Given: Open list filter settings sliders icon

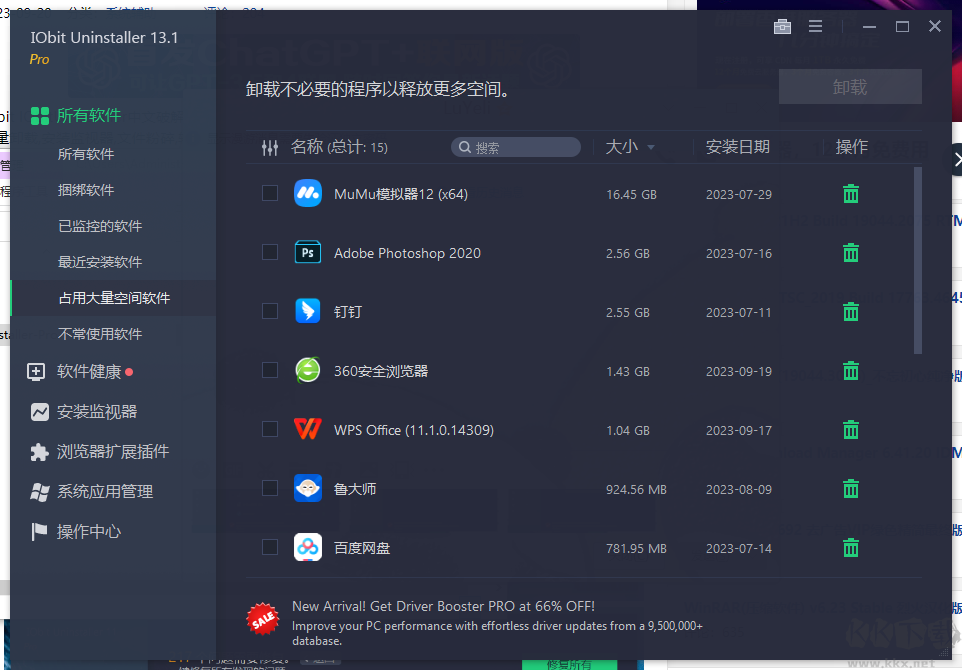Looking at the screenshot, I should click(x=270, y=147).
